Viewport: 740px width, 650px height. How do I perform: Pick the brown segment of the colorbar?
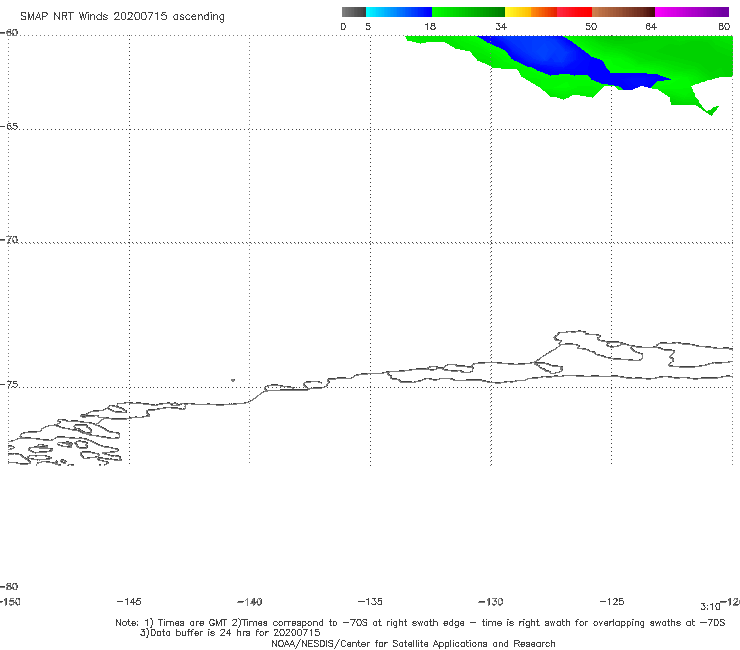coord(623,12)
